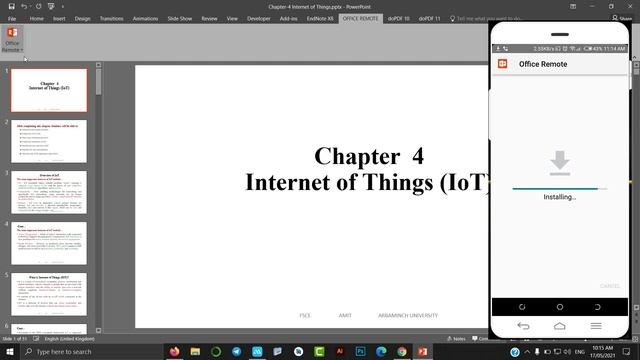
Task: Select slide 5 thumbnail What is Internet of Things
Action: click(49, 294)
